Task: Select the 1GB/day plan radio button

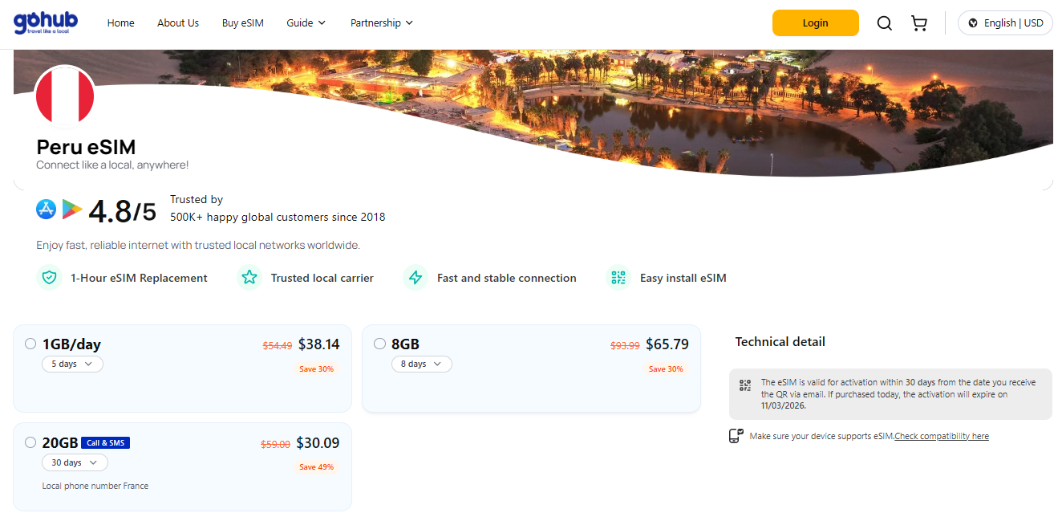Action: click(x=30, y=344)
